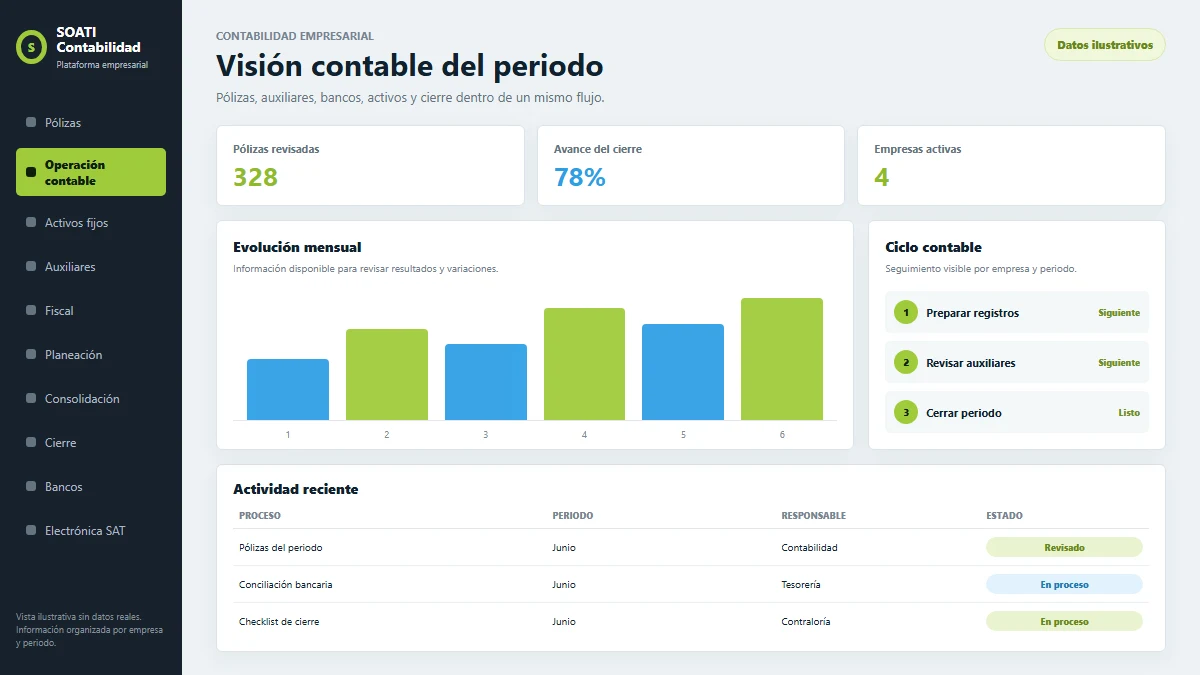The height and width of the screenshot is (675, 1200).
Task: Select chart bar for month 5
Action: 683,372
